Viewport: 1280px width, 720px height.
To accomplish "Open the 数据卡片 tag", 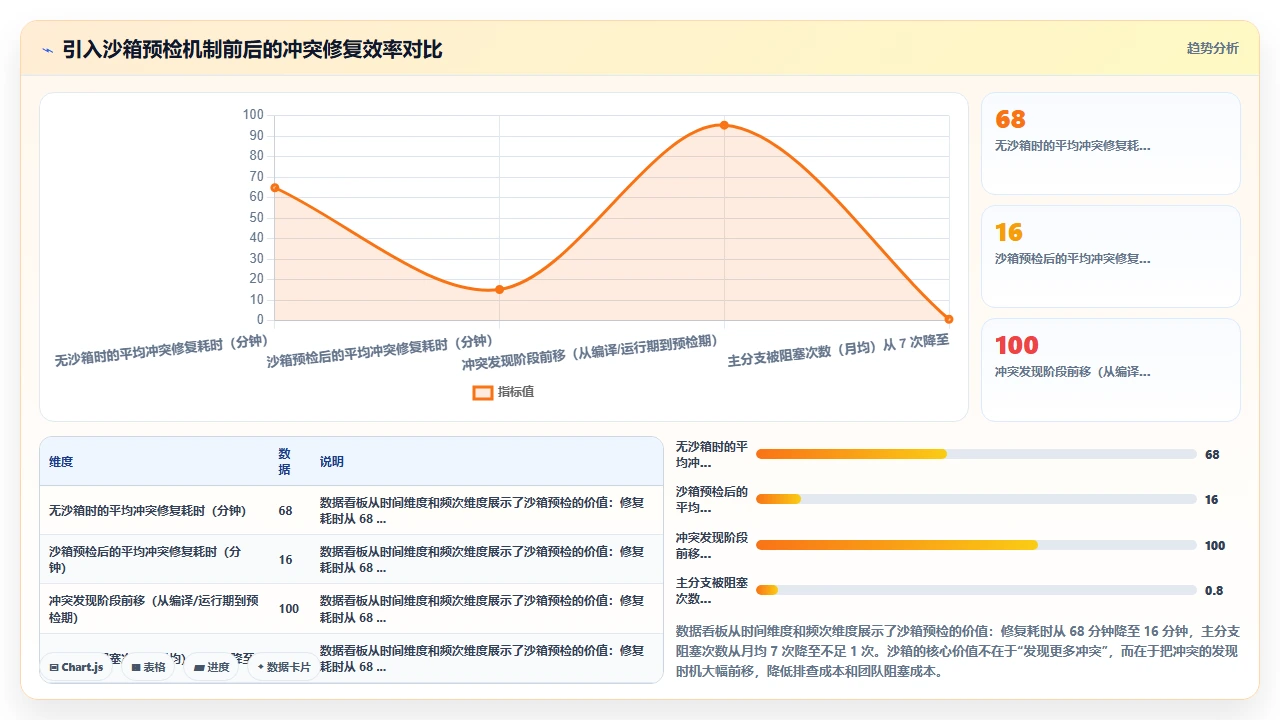I will pyautogui.click(x=284, y=667).
